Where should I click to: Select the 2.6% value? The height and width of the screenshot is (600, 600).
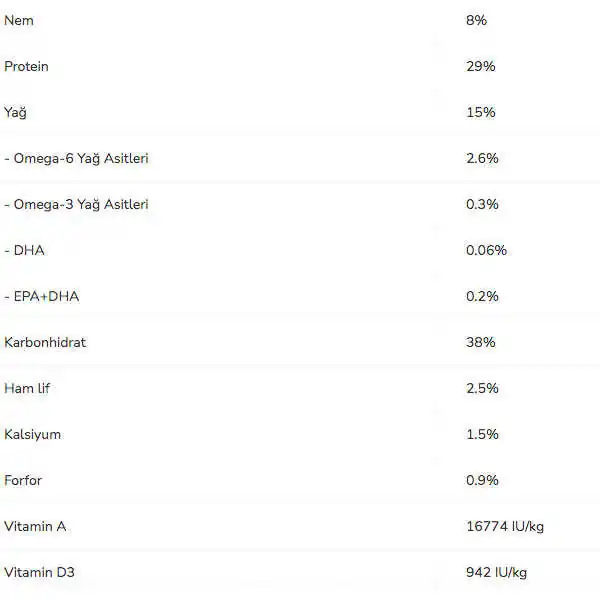point(482,158)
